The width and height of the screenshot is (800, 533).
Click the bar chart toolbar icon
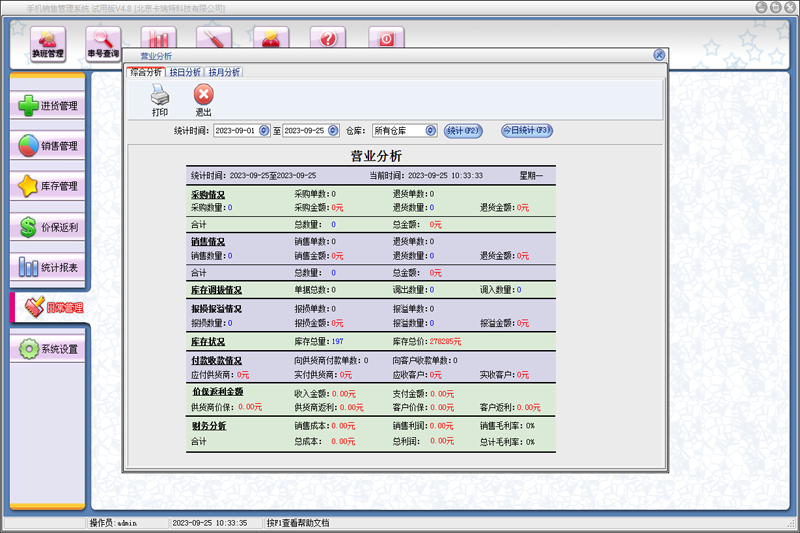(x=158, y=40)
